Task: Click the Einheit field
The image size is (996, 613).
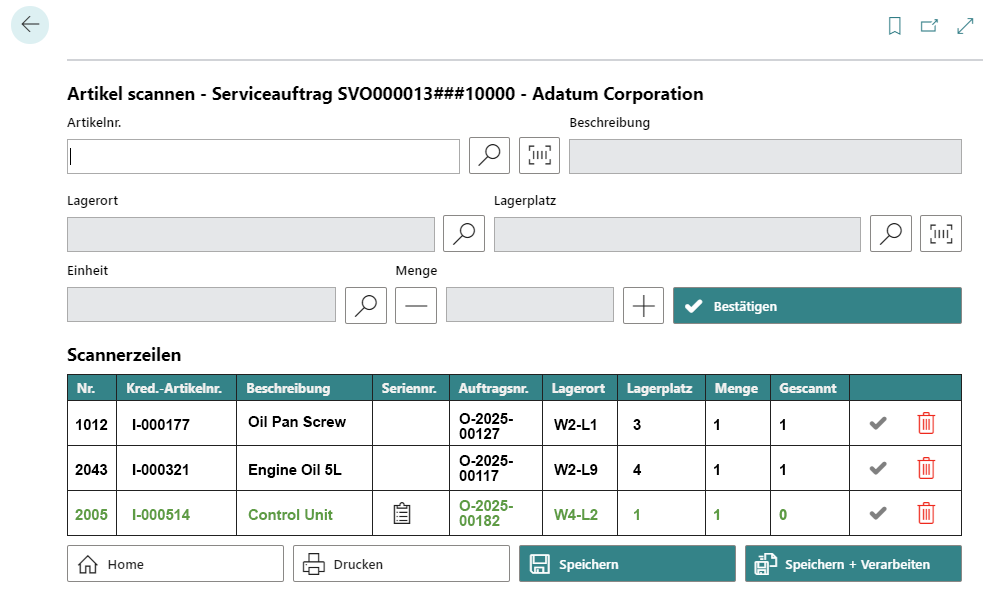Action: (x=201, y=304)
